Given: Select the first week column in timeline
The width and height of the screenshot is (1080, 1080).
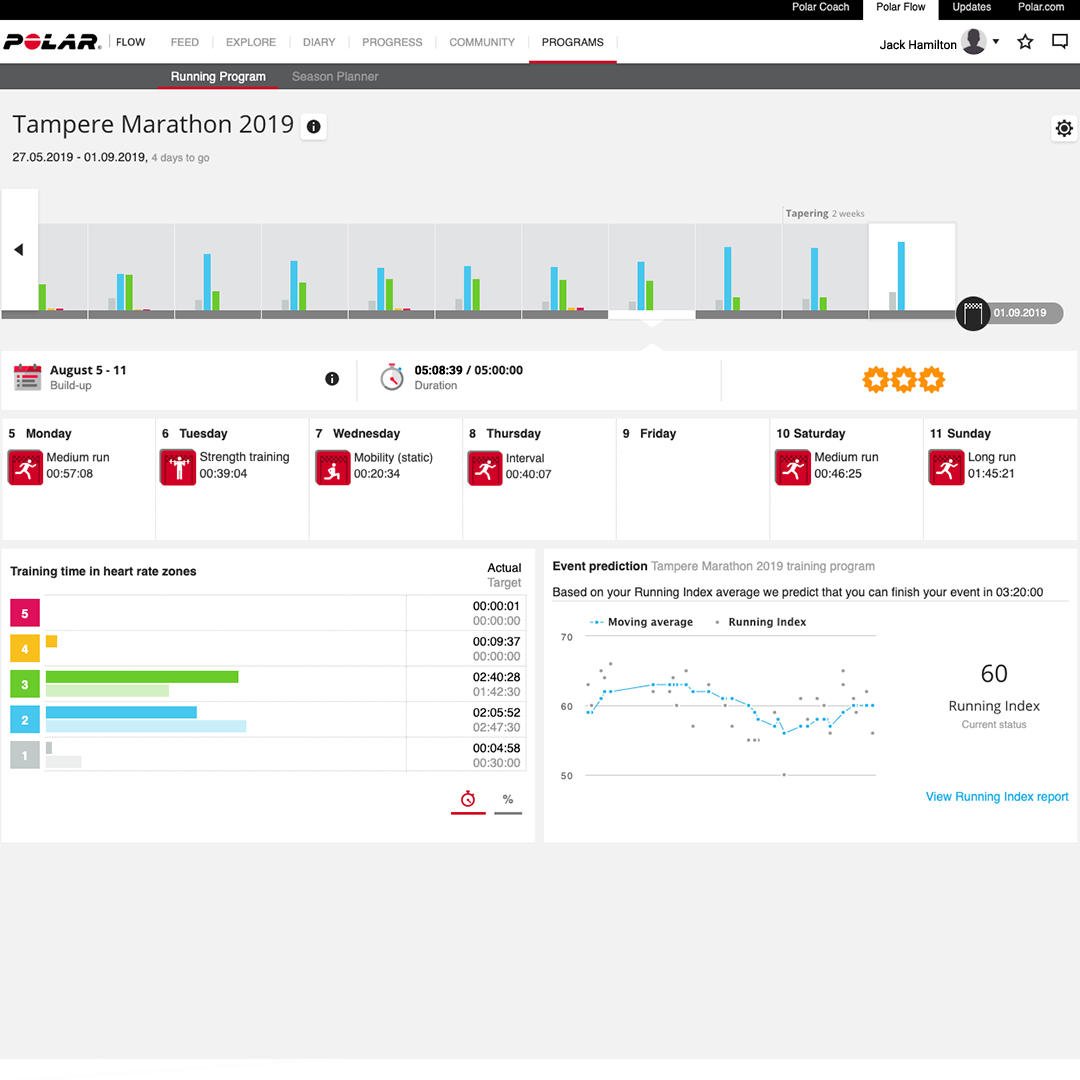Looking at the screenshot, I should coord(63,271).
